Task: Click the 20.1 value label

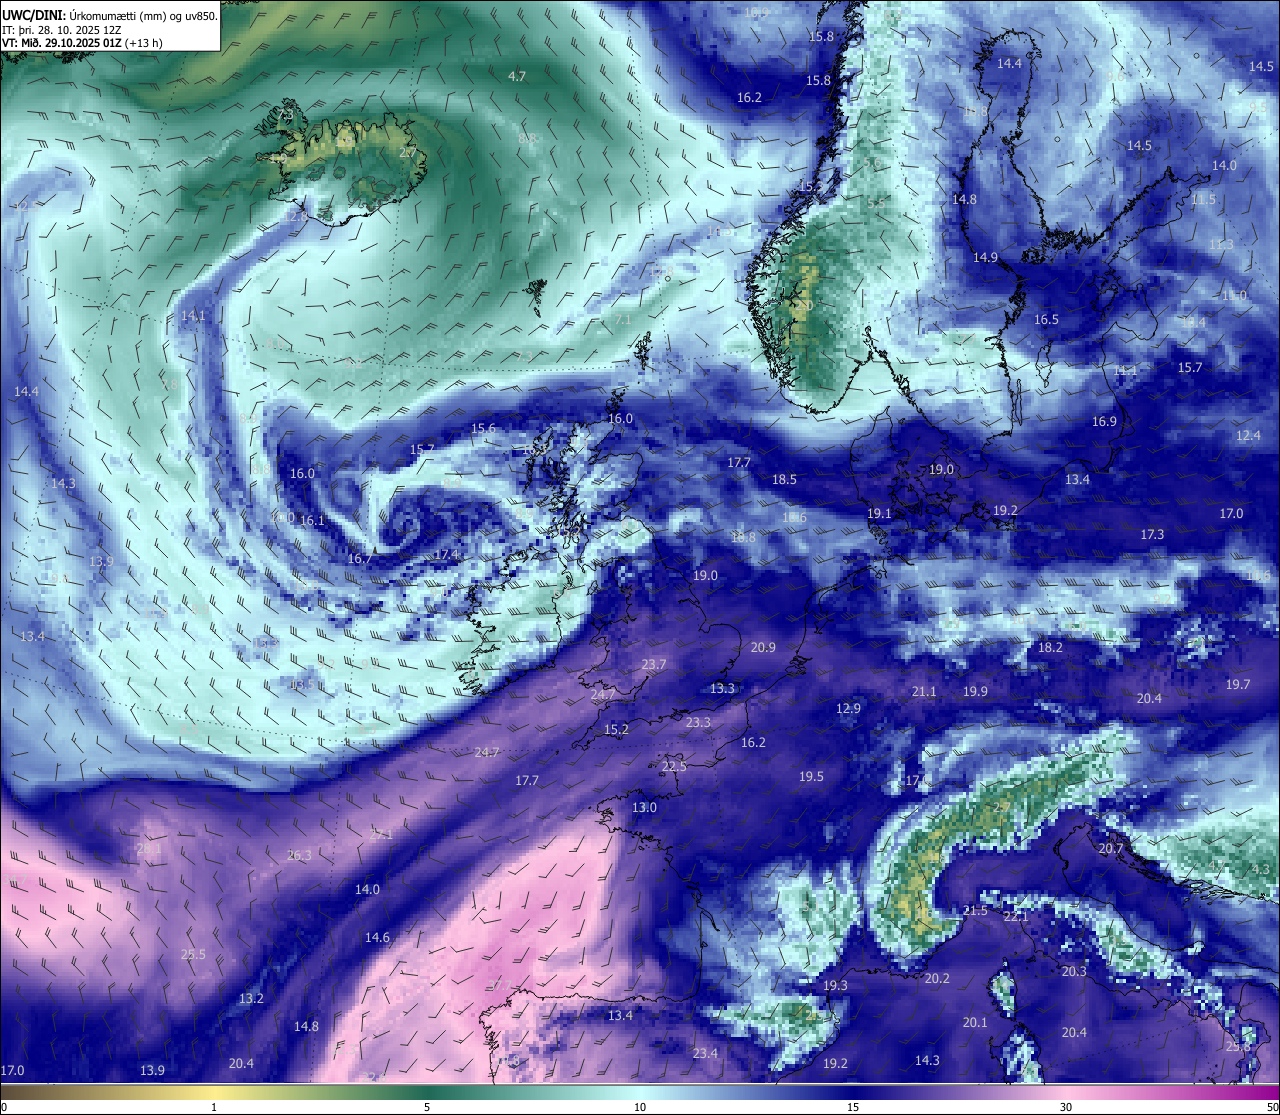Action: (x=975, y=1023)
